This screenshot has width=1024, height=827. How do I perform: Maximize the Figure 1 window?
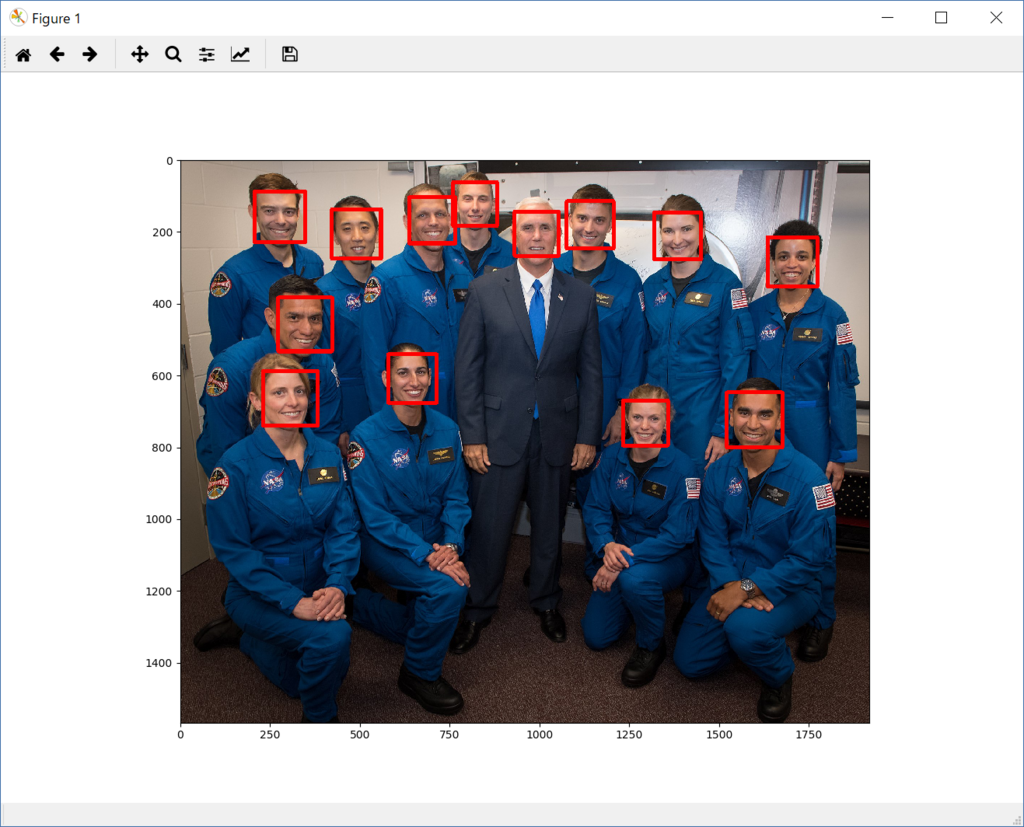[x=941, y=18]
